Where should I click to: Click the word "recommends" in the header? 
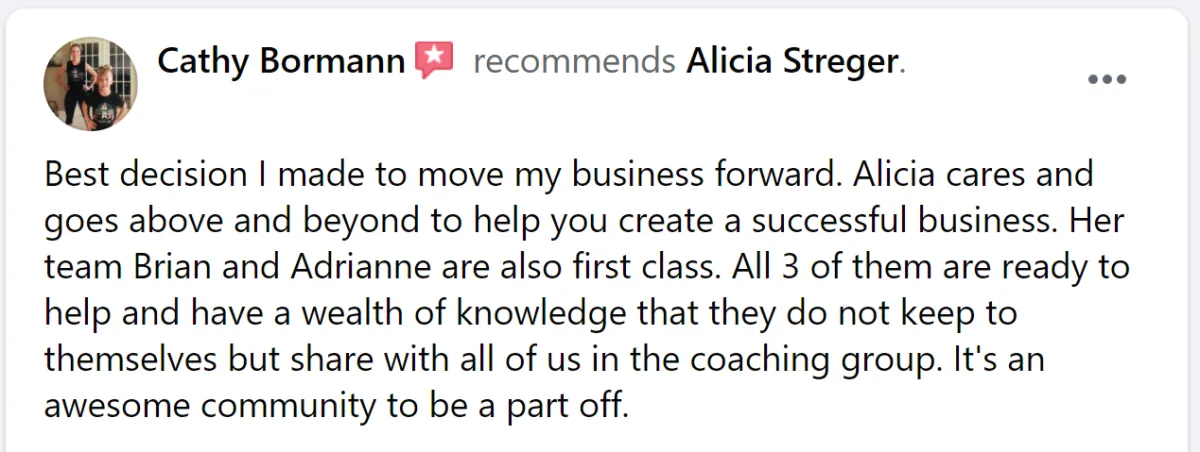[x=574, y=62]
